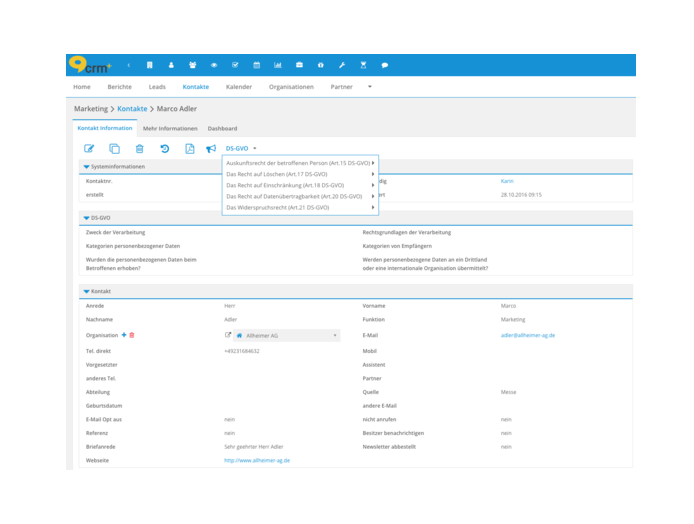Image resolution: width=694 pixels, height=524 pixels.
Task: Click the Vorname value Marco
Action: [508, 306]
